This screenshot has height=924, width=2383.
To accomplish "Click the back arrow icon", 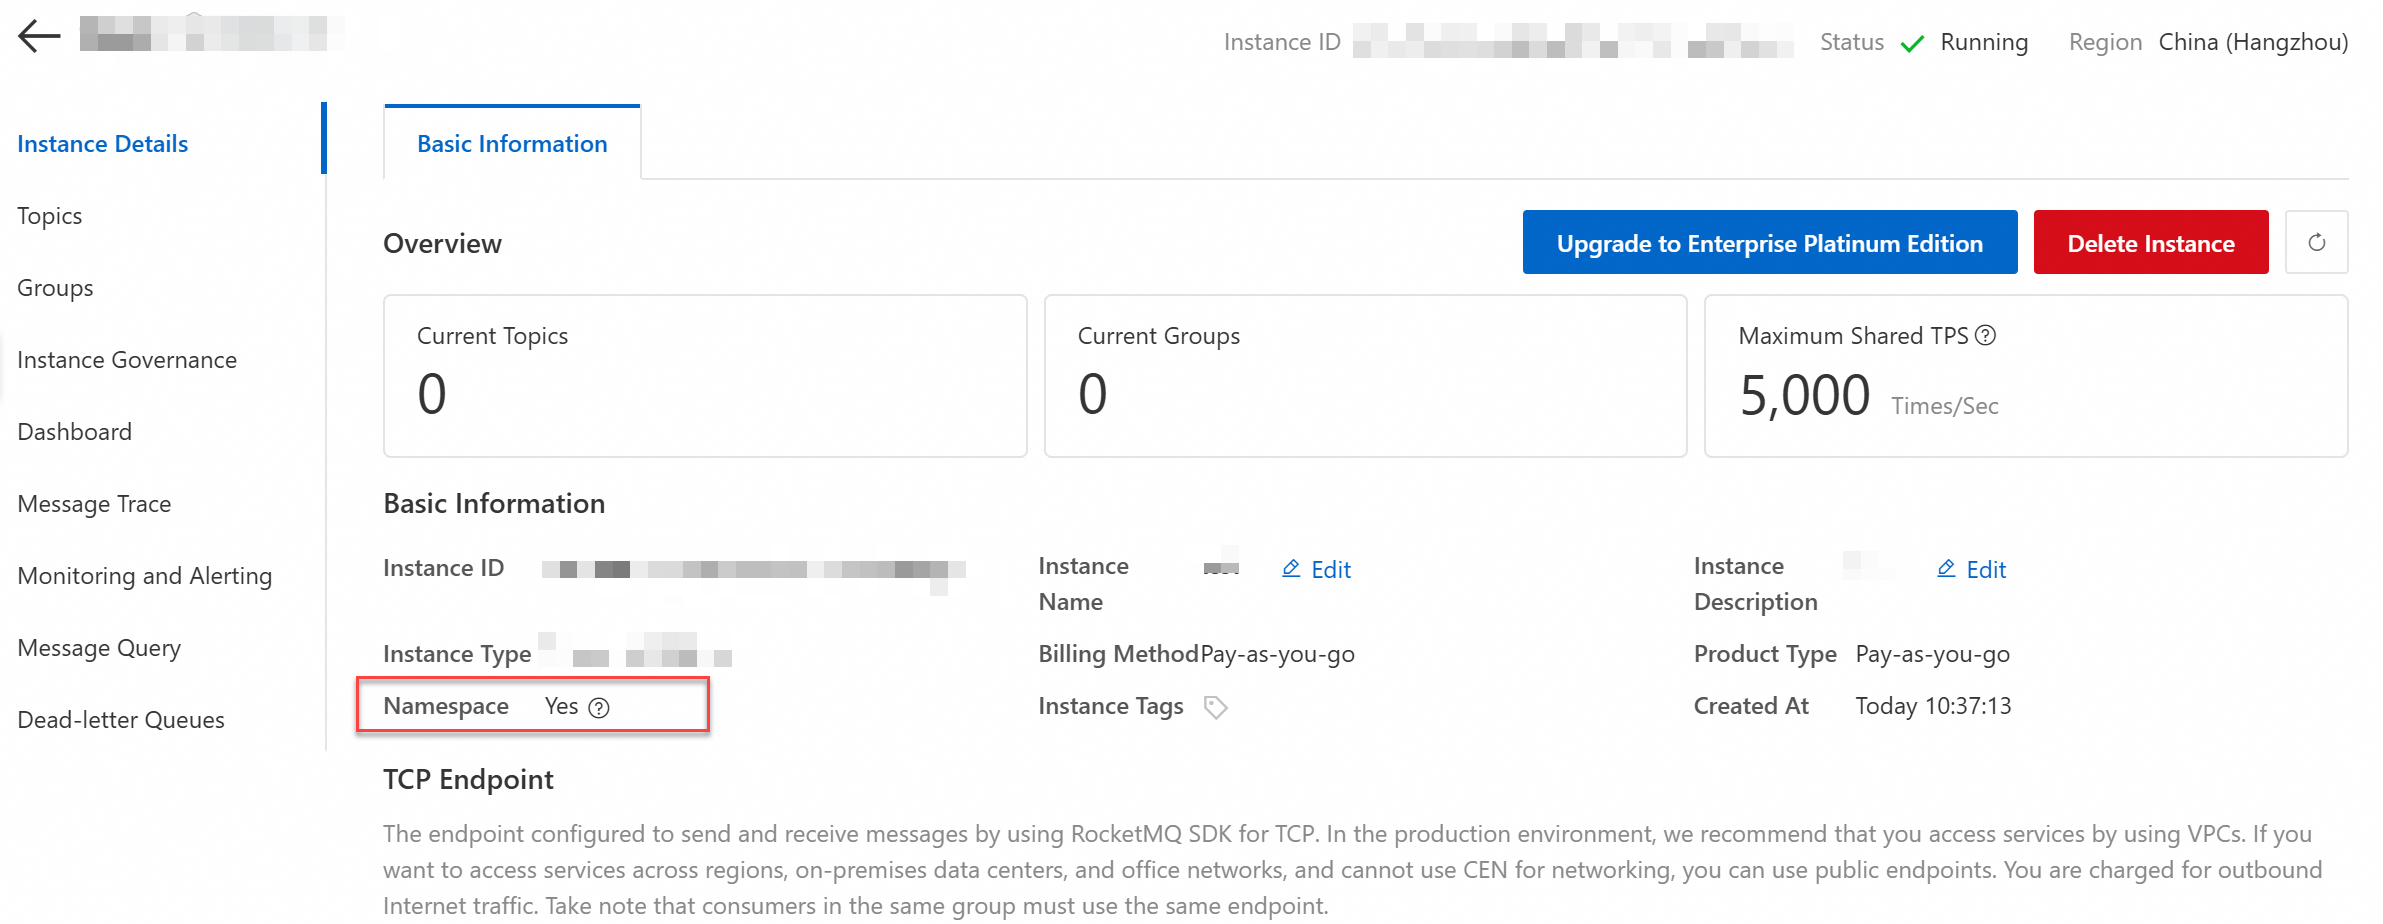I will [x=39, y=36].
